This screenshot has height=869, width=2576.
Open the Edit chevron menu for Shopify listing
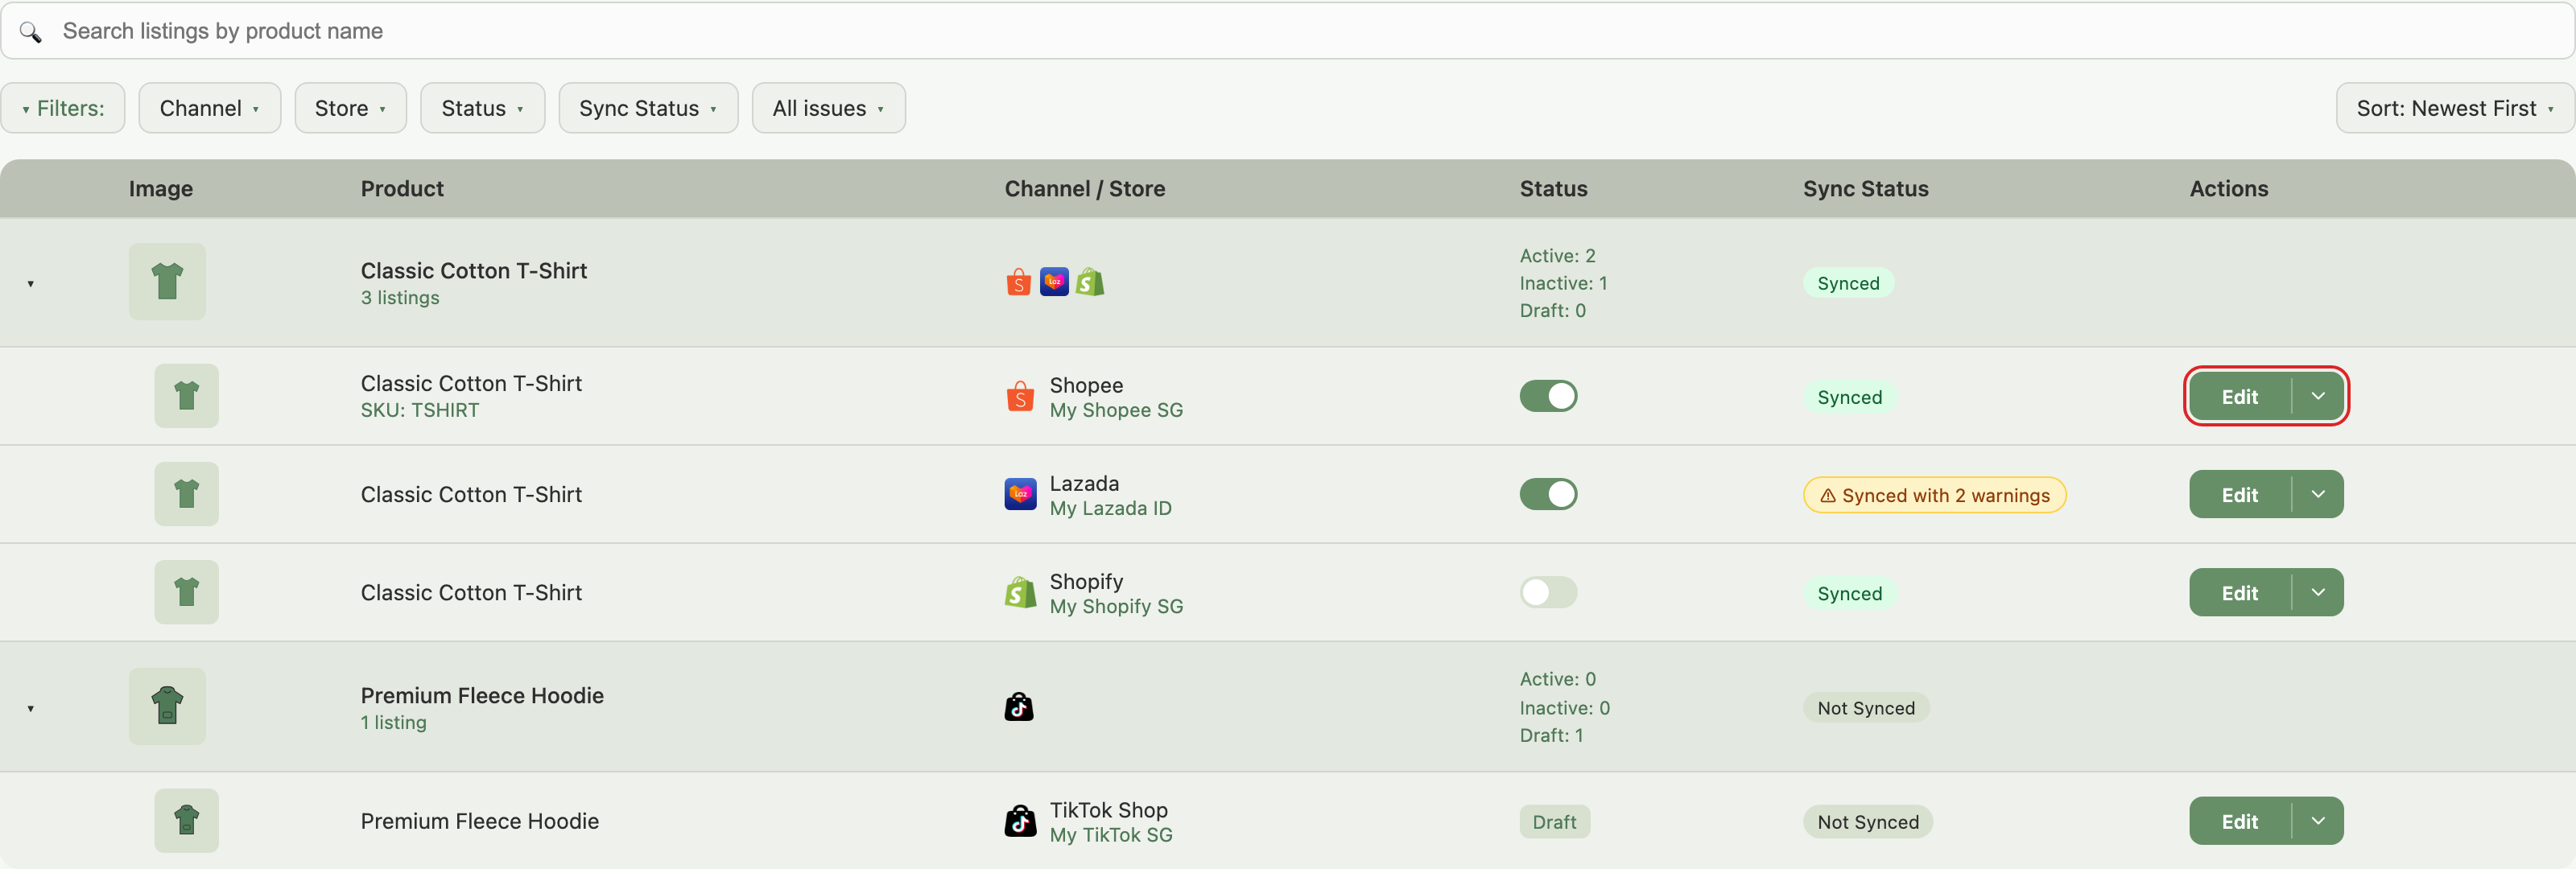(2318, 592)
